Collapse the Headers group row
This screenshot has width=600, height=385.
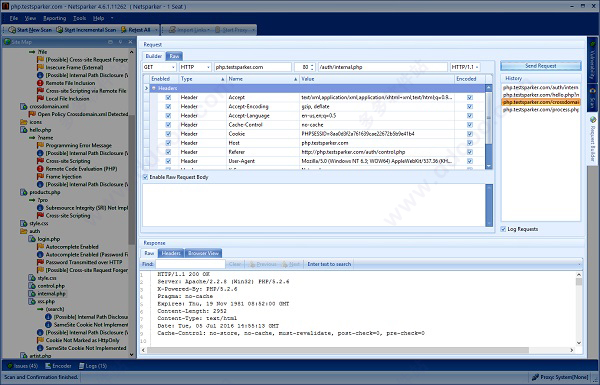[x=154, y=88]
